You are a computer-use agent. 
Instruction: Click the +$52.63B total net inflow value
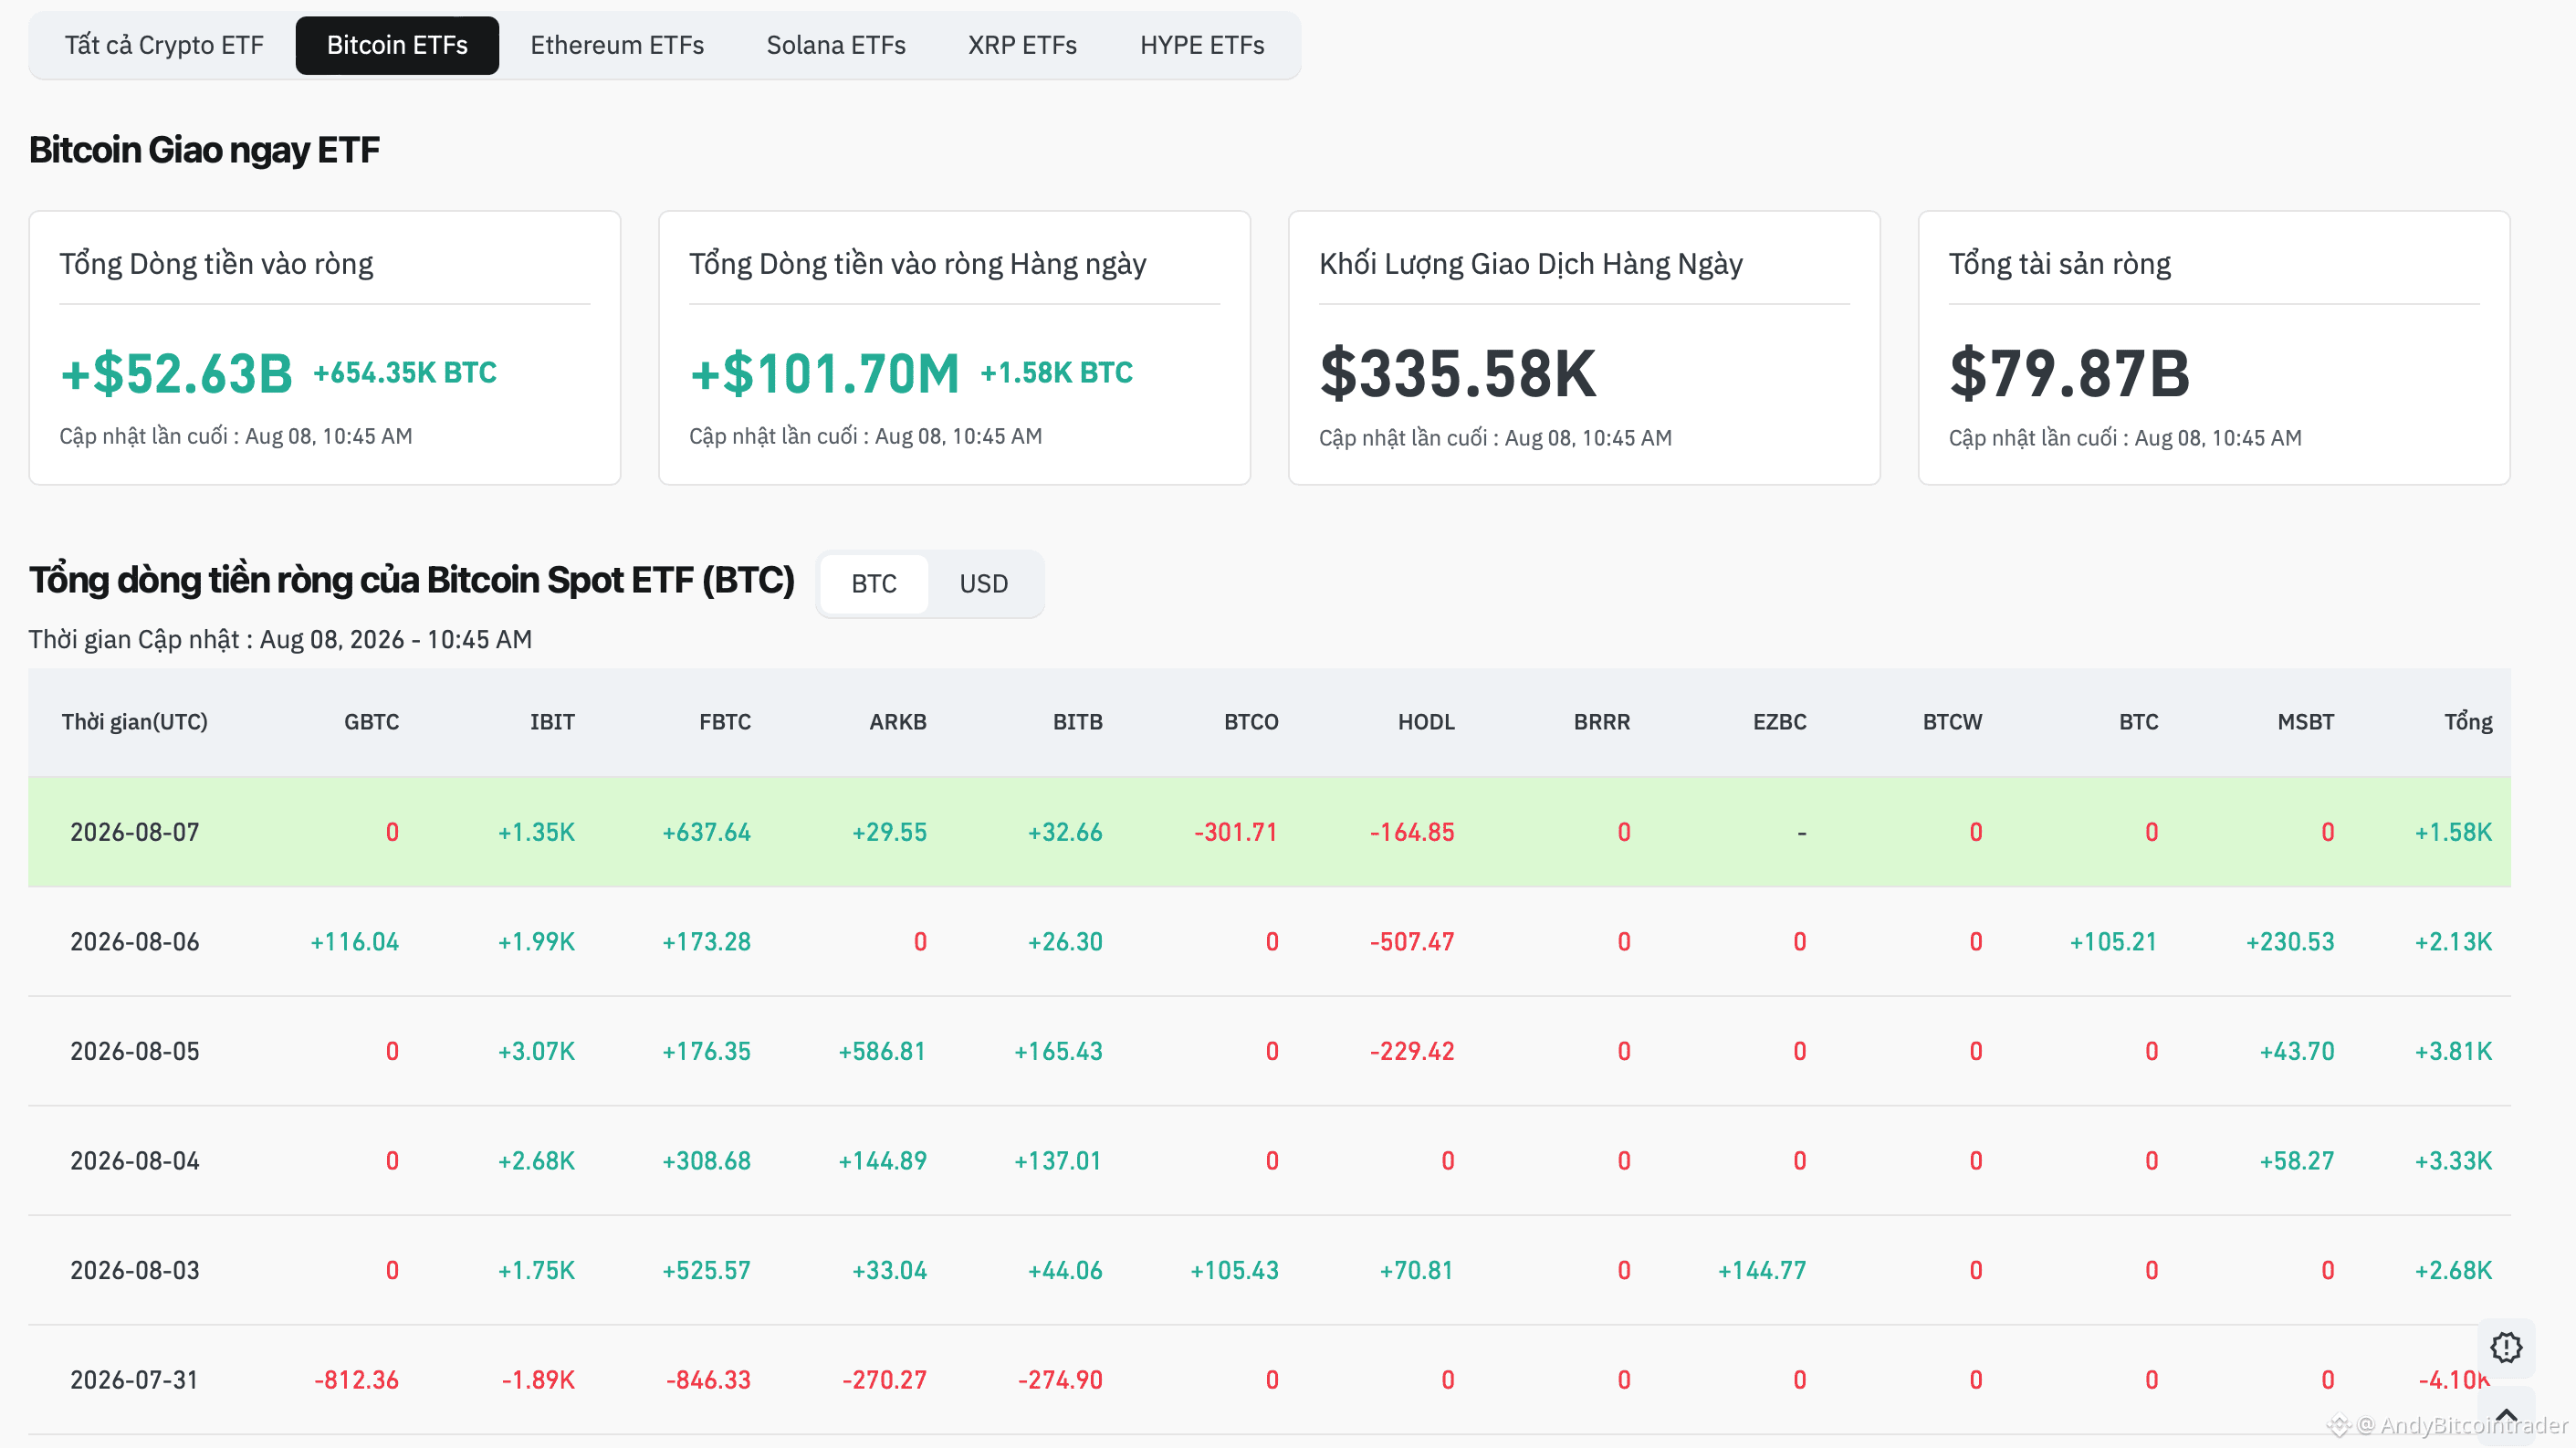click(x=176, y=374)
